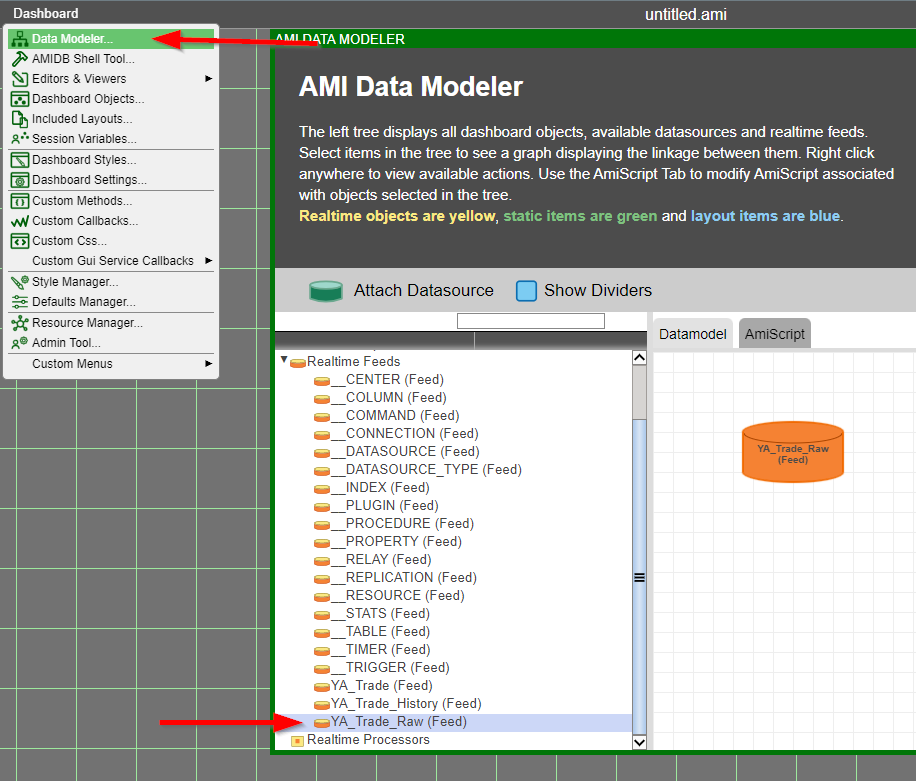Image resolution: width=916 pixels, height=781 pixels.
Task: Select the __COLUMN (Feed) tree row
Action: click(453, 398)
